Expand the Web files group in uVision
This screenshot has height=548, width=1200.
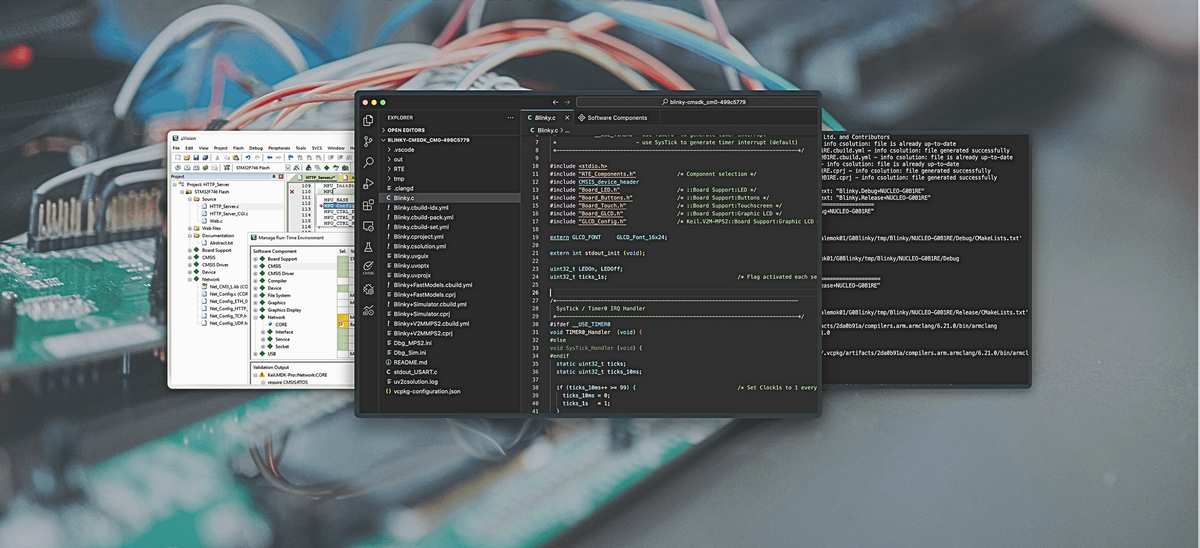[190, 228]
